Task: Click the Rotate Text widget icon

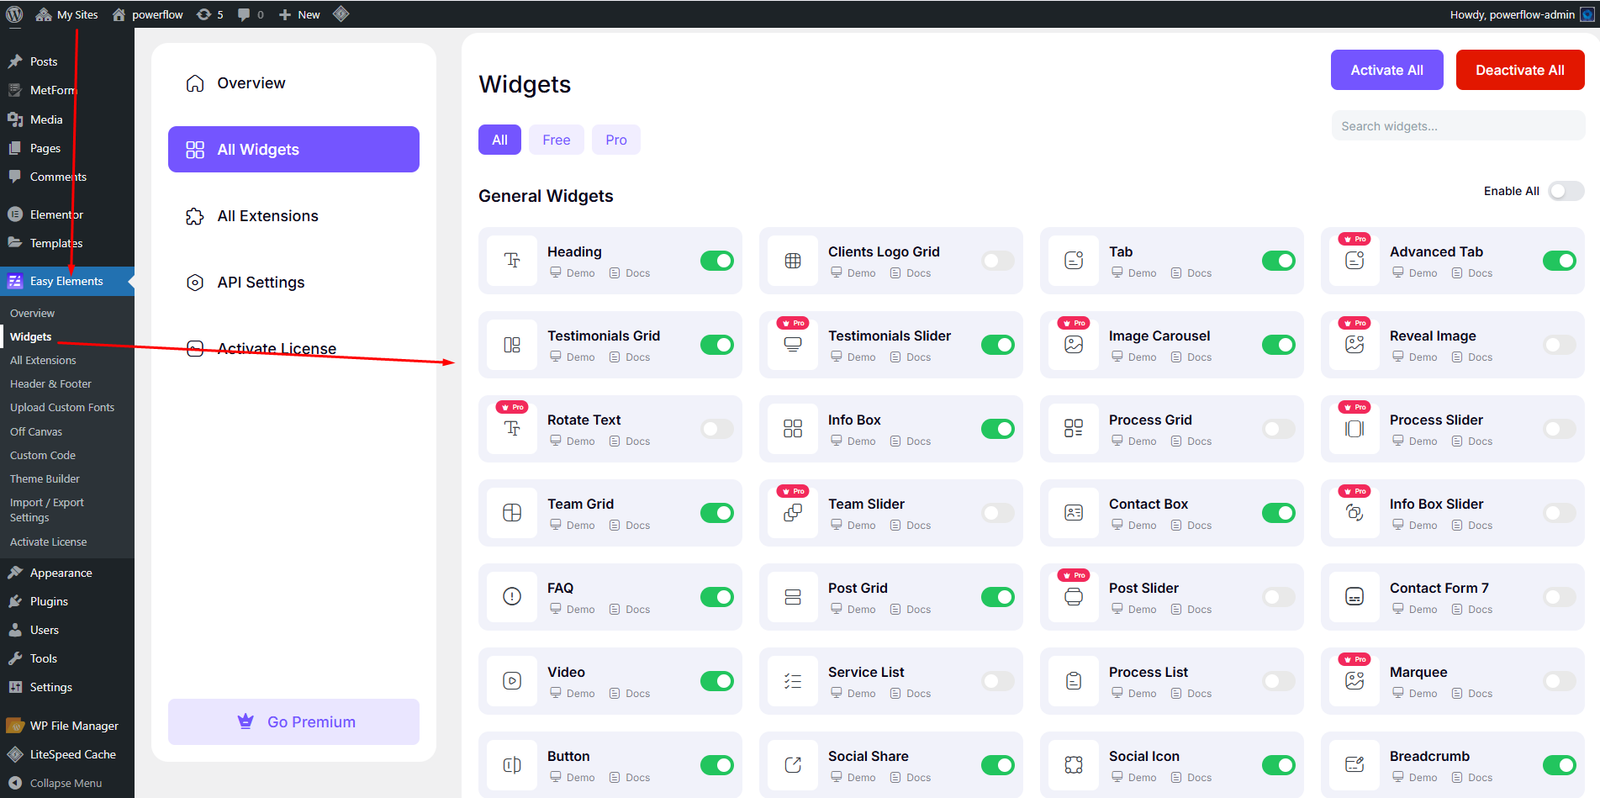Action: tap(512, 429)
